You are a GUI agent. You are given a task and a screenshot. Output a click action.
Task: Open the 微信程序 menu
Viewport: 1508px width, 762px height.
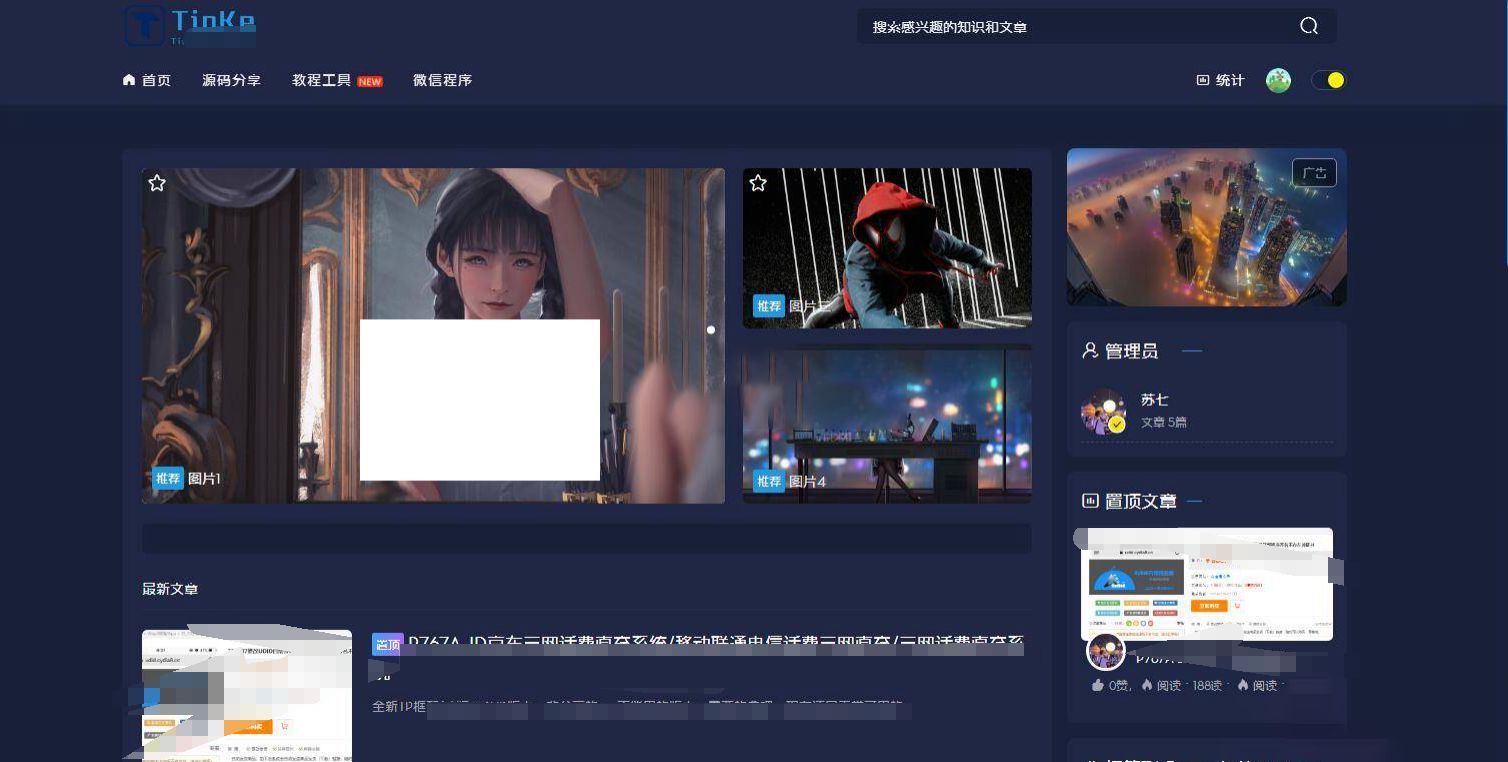[441, 80]
